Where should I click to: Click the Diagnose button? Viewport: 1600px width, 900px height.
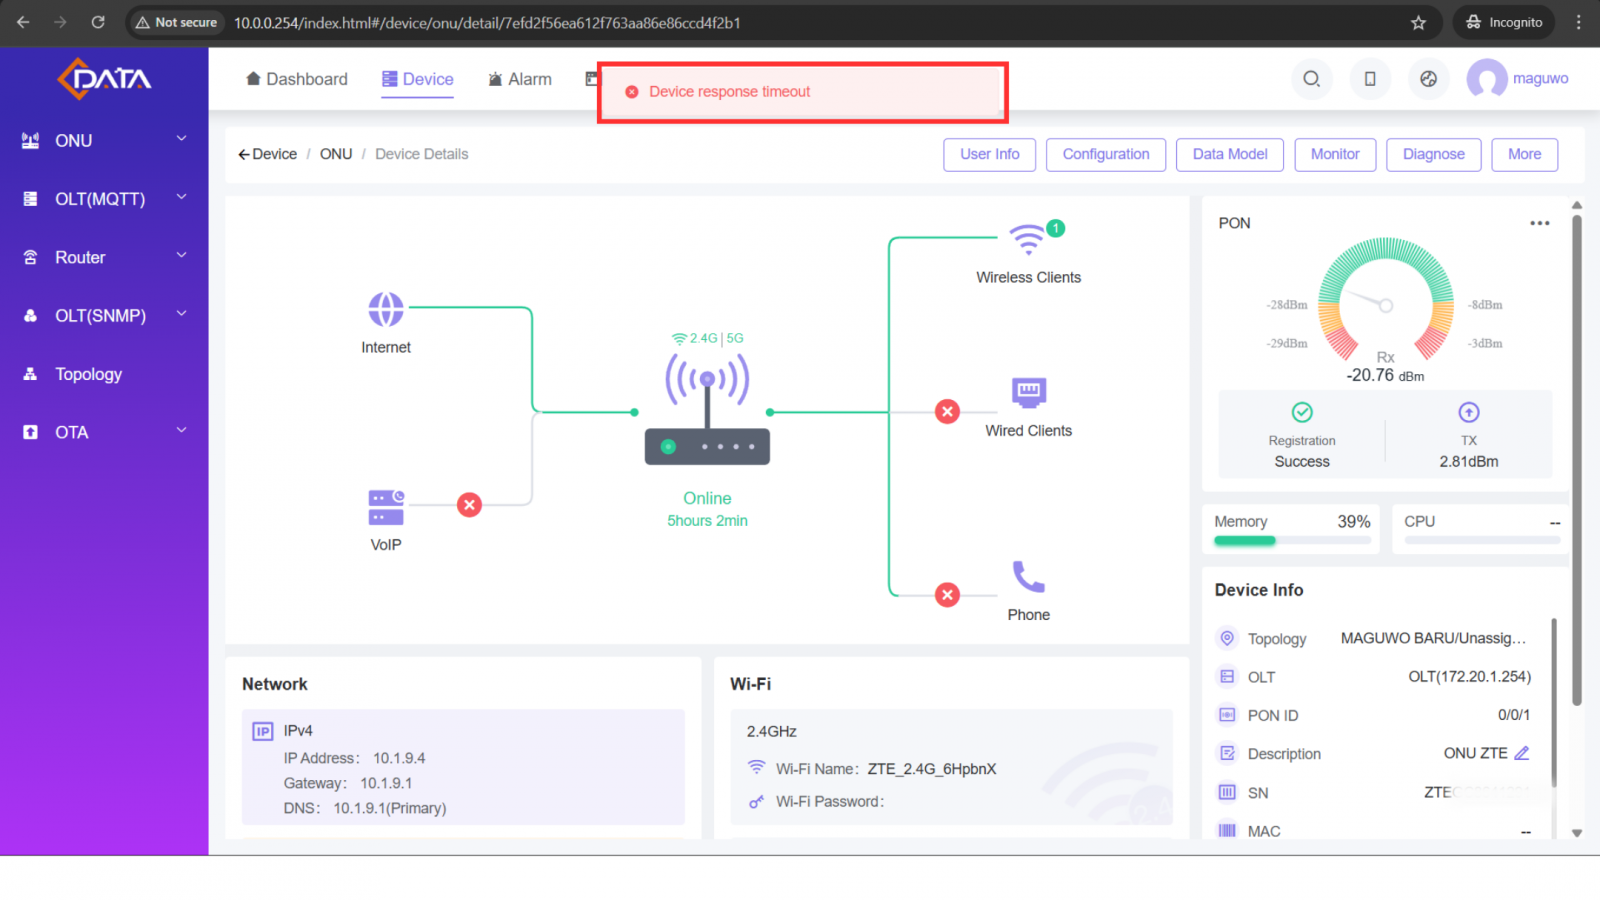pyautogui.click(x=1433, y=154)
